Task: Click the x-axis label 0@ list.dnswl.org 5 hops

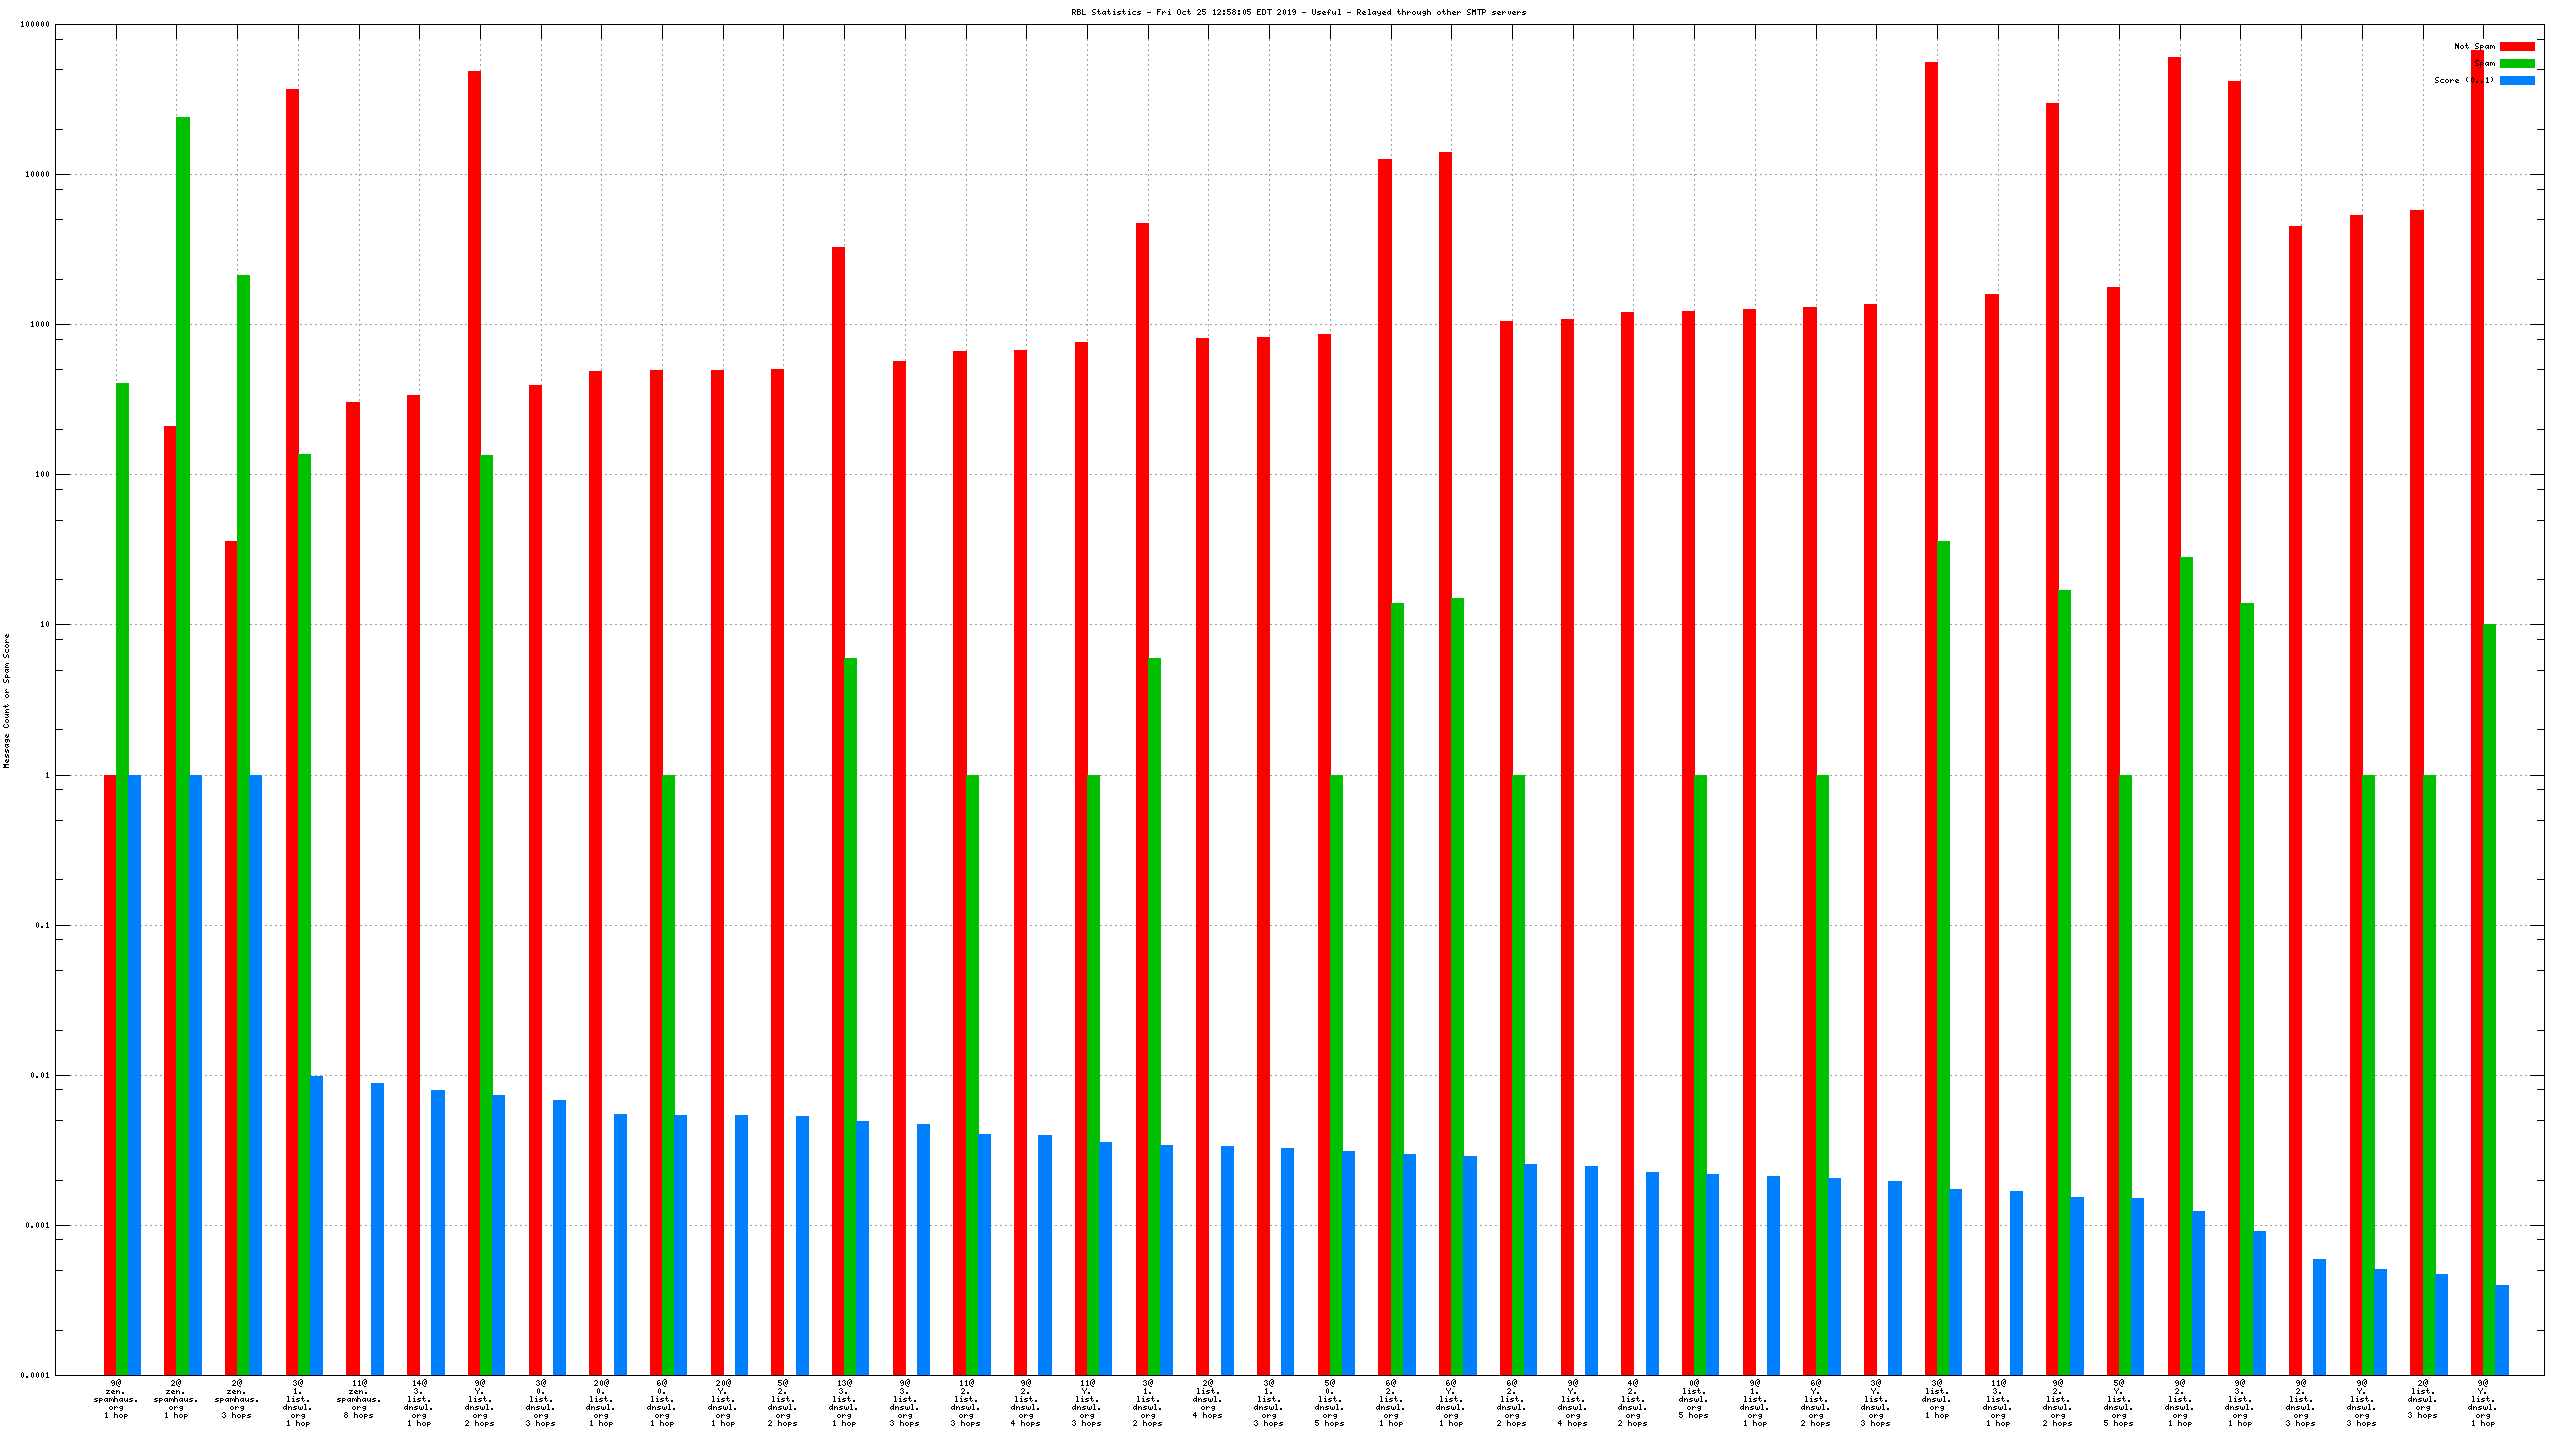Action: pyautogui.click(x=1693, y=1398)
